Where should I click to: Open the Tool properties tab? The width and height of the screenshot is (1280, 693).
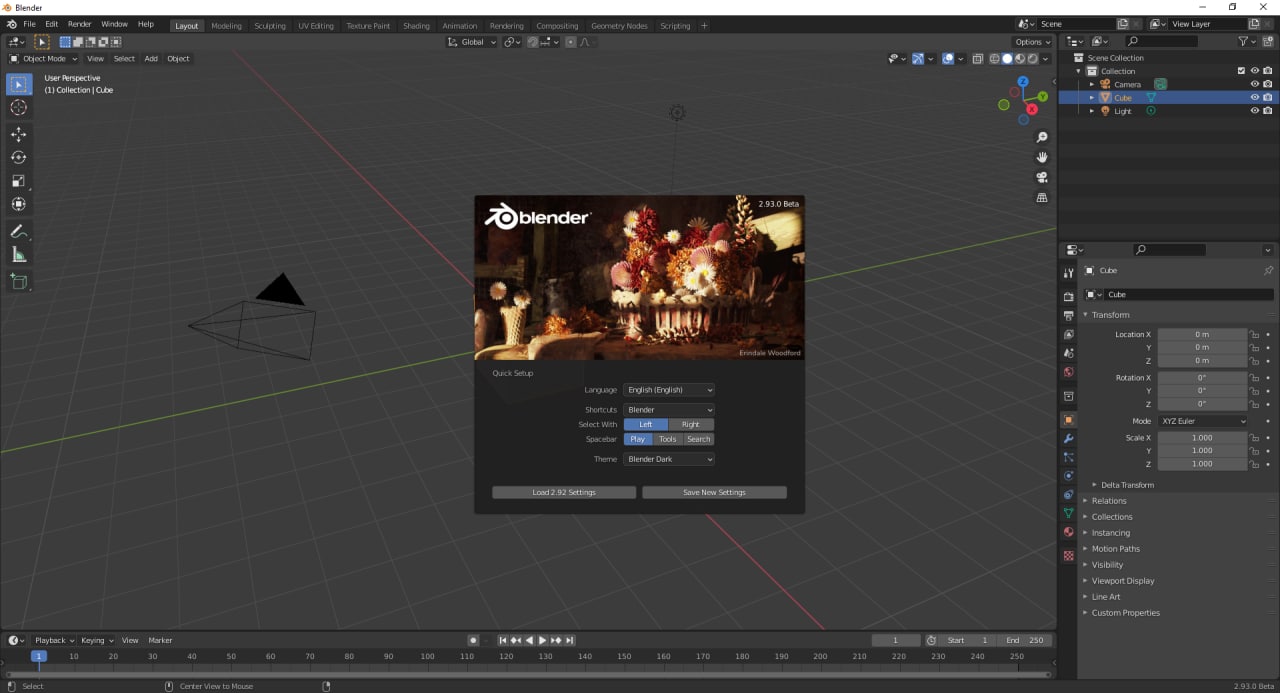click(x=1068, y=272)
